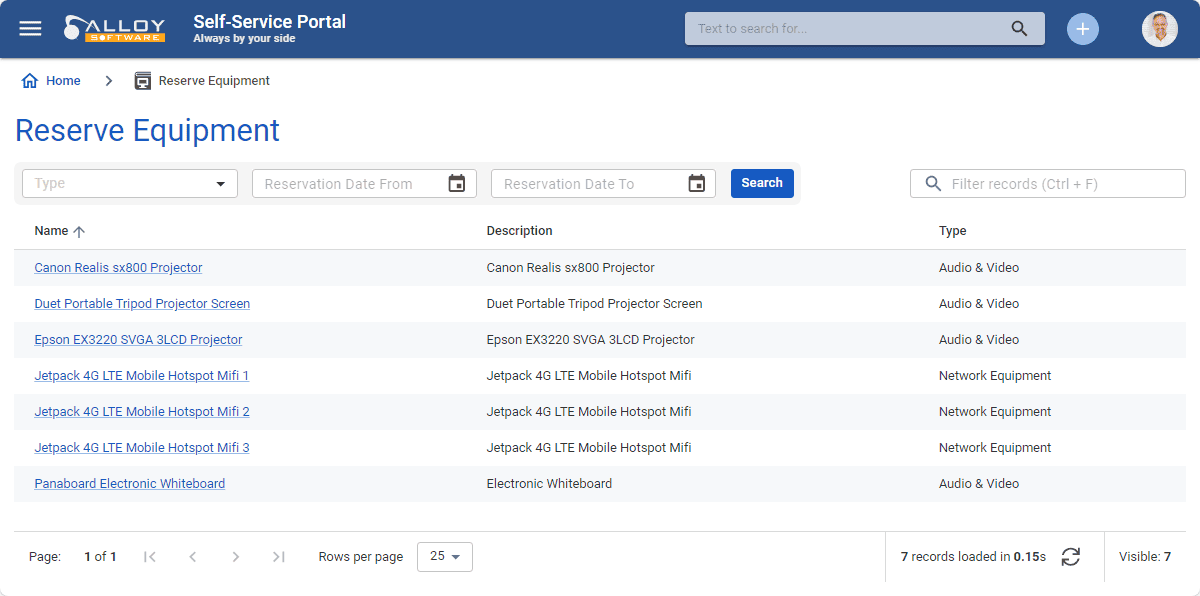Screen dimensions: 1200x596
Task: Open the Rows per page dropdown
Action: coord(445,557)
